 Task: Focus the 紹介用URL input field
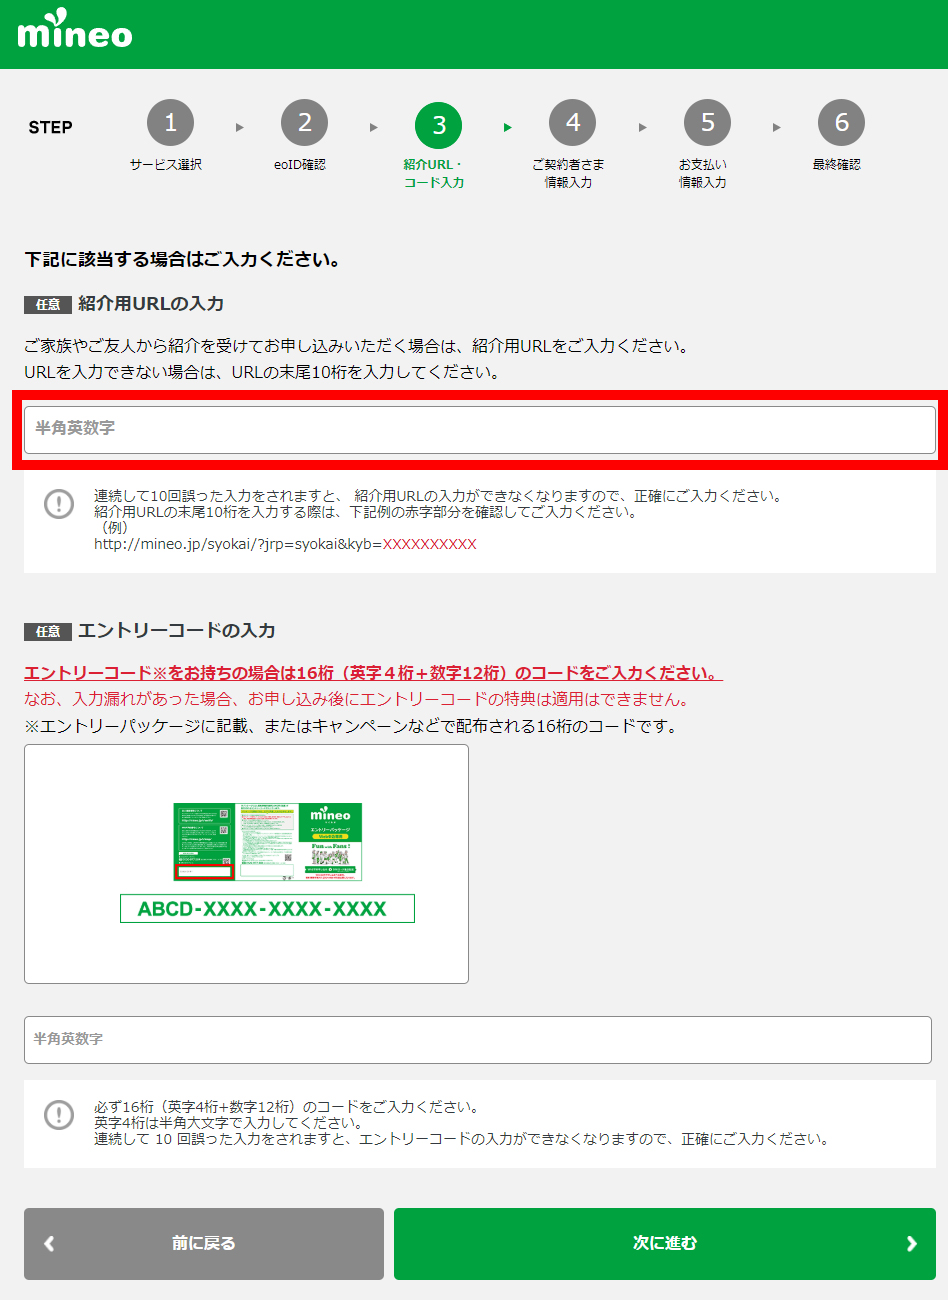tap(480, 429)
